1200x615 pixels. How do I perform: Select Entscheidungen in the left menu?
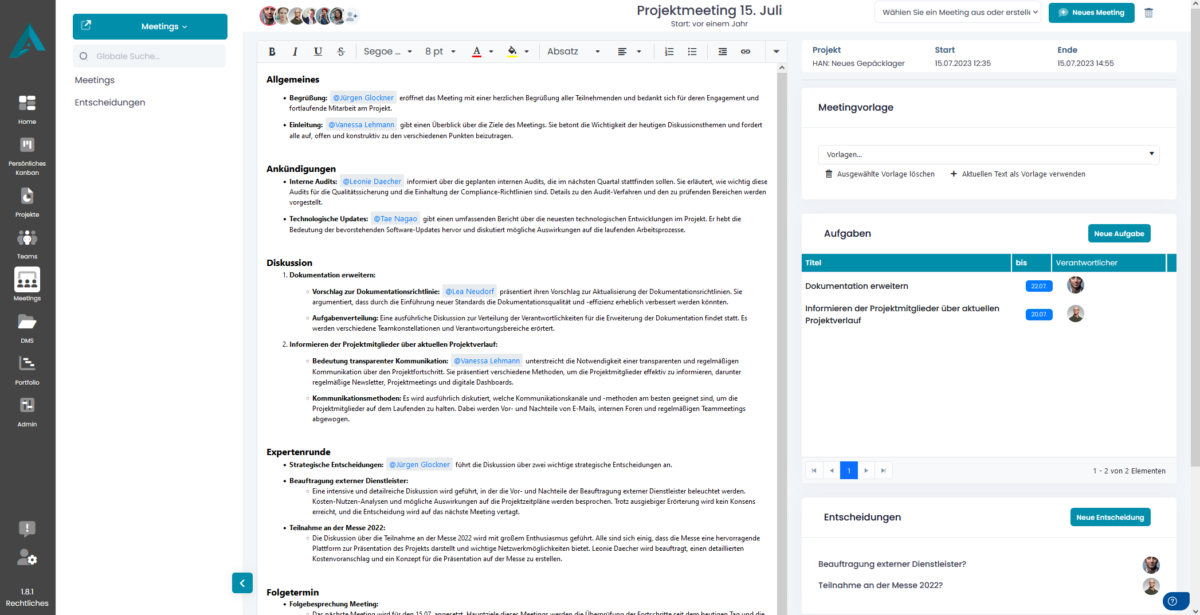110,102
